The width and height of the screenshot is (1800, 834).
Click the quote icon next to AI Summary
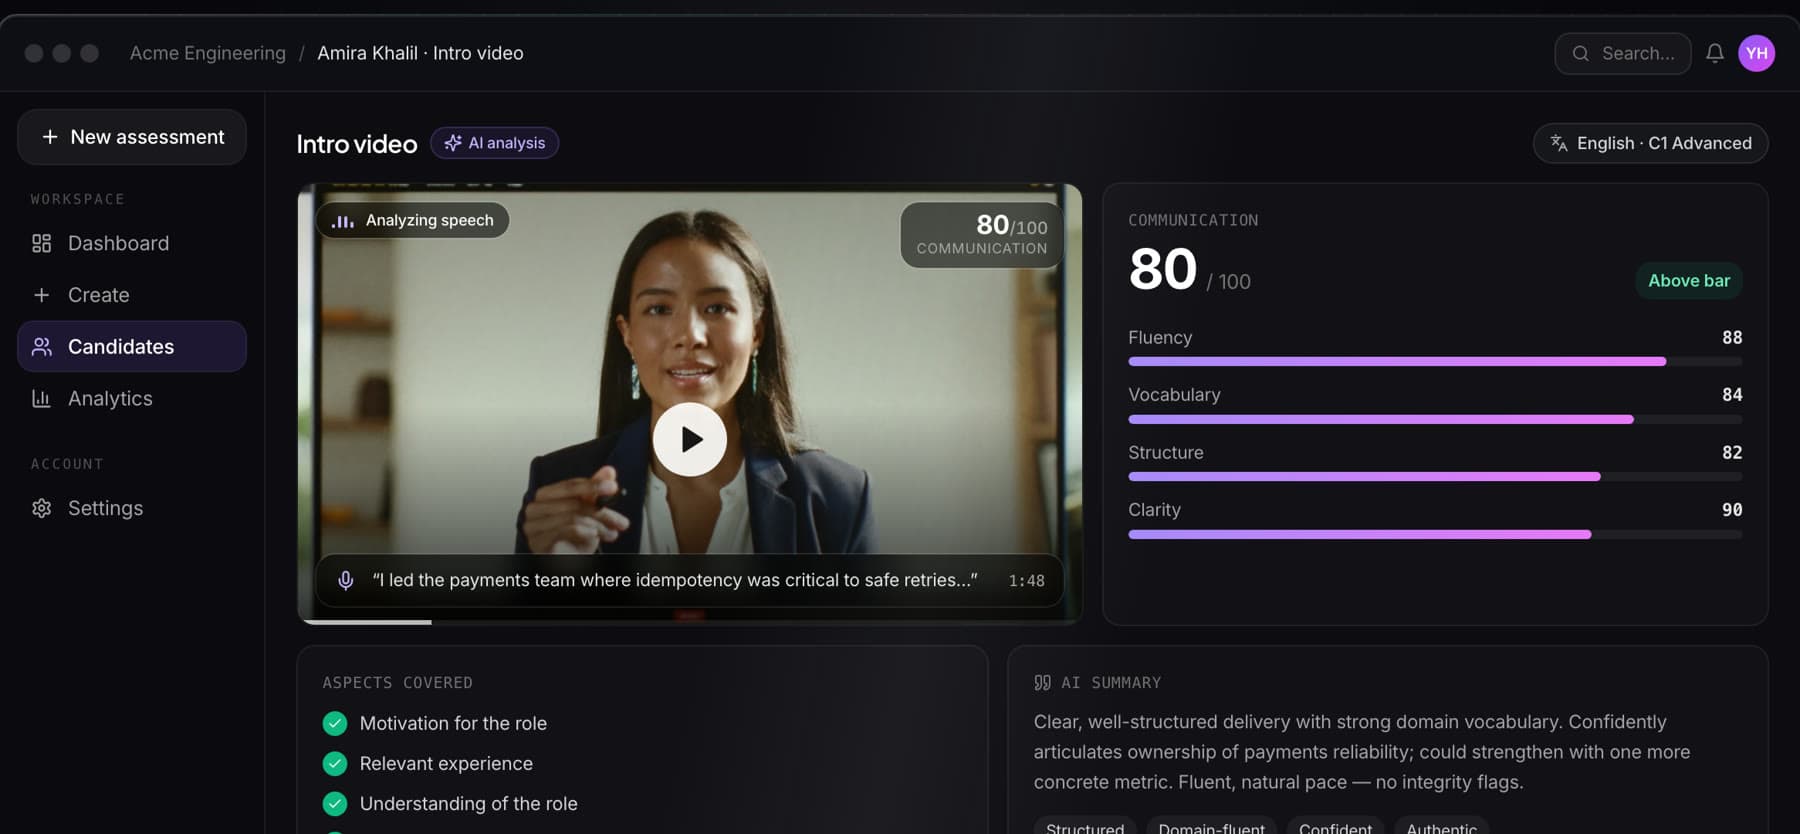(x=1042, y=682)
